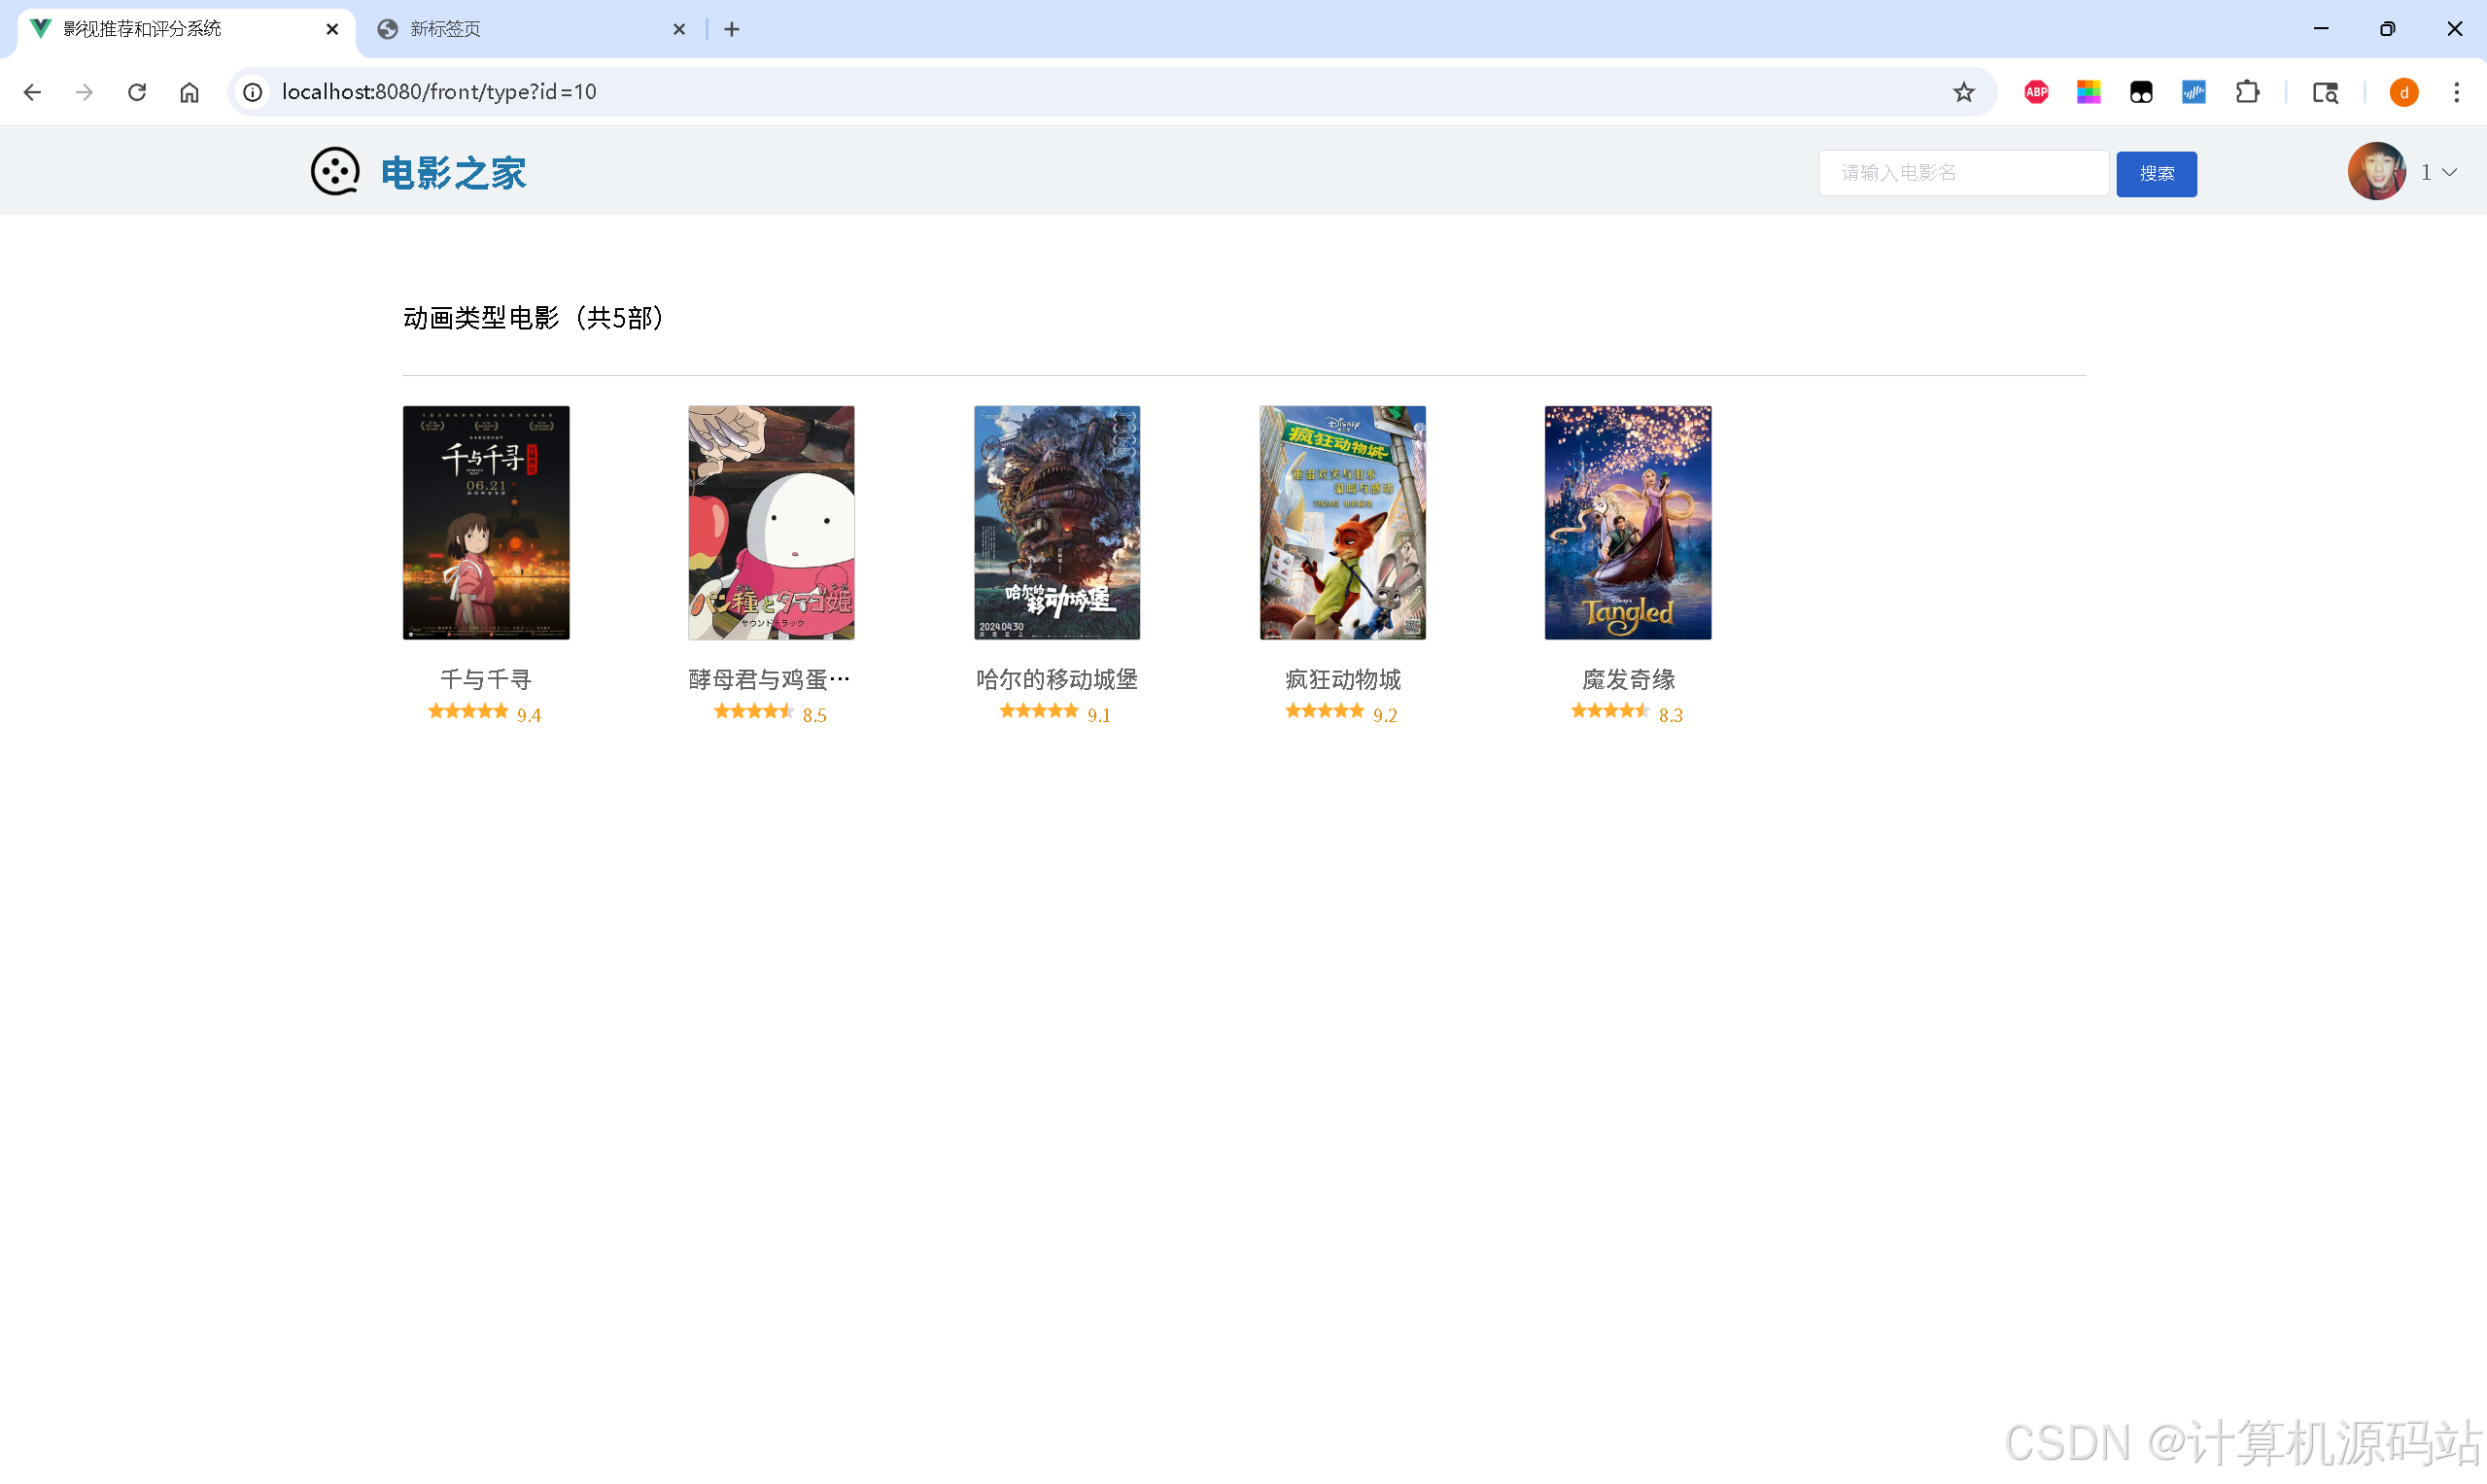Open the Extensions puzzle icon

(2247, 92)
